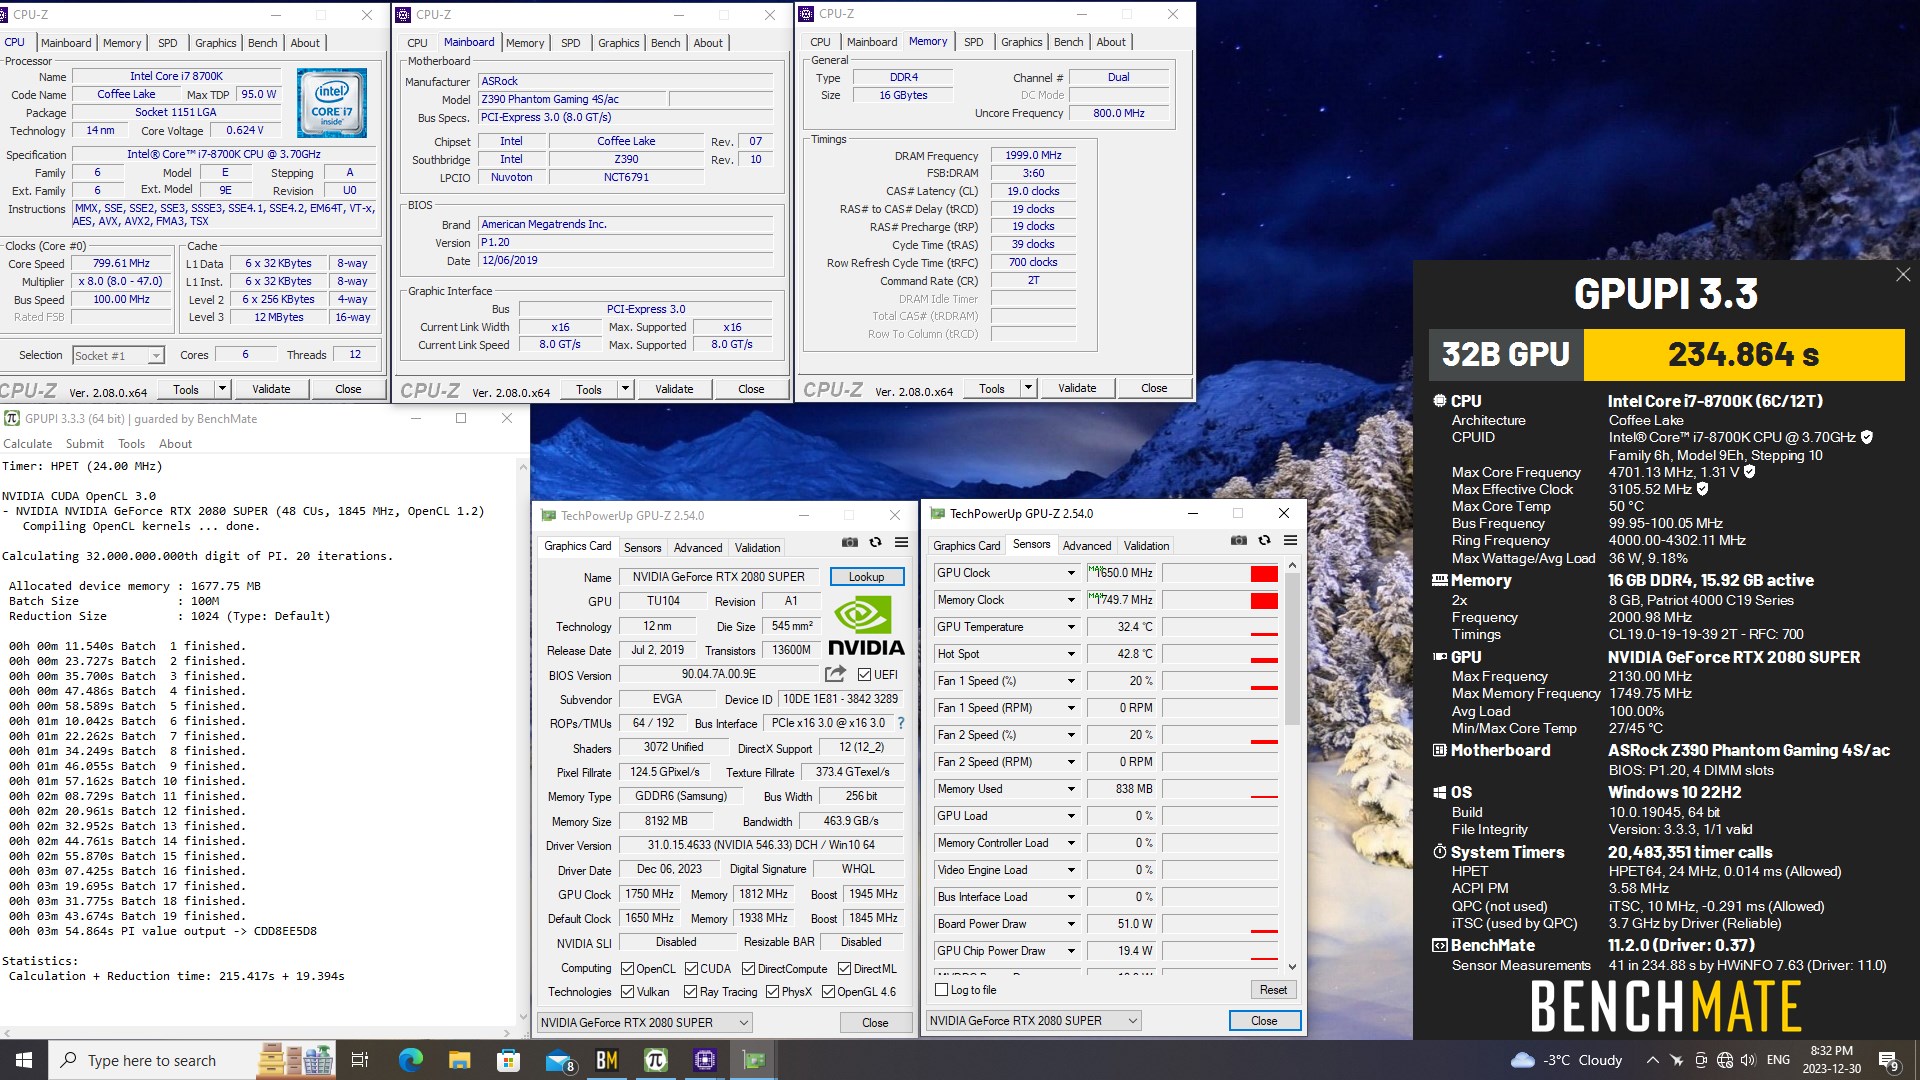Open the hamburger menu in the GPU-Z Graphics Card window
This screenshot has height=1080, width=1920.
(x=901, y=542)
